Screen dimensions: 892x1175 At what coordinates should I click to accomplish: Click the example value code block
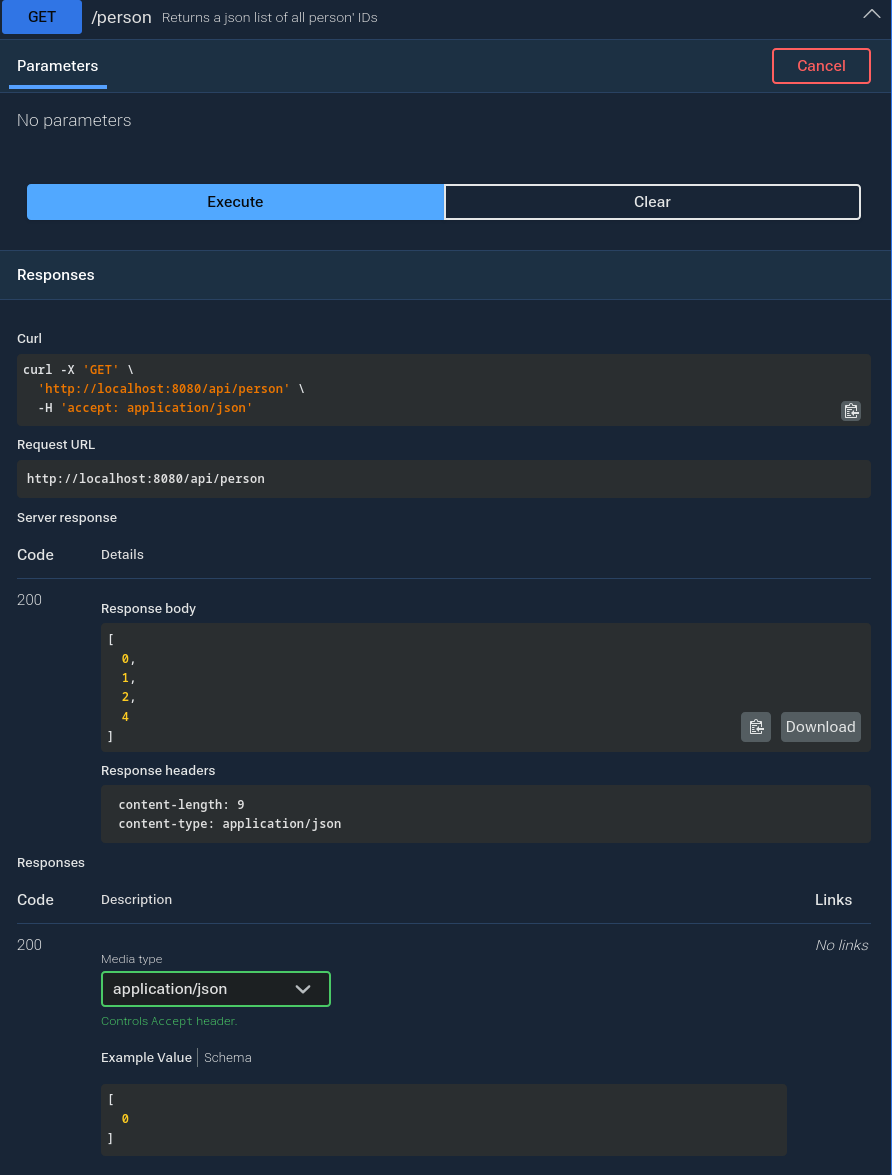coord(443,1119)
